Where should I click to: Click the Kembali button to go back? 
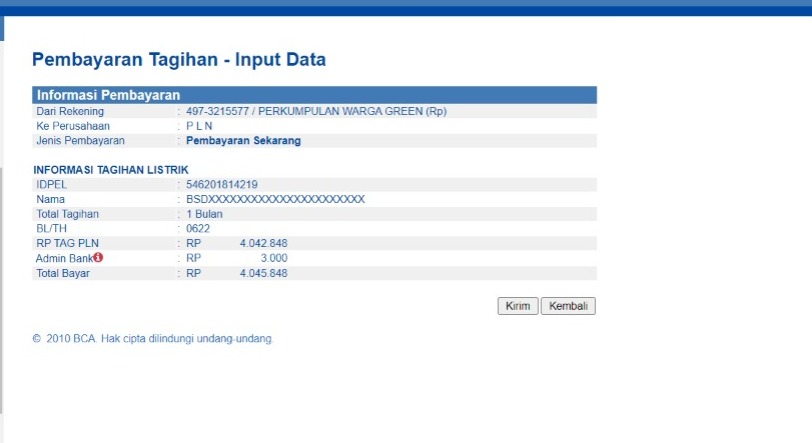(568, 306)
